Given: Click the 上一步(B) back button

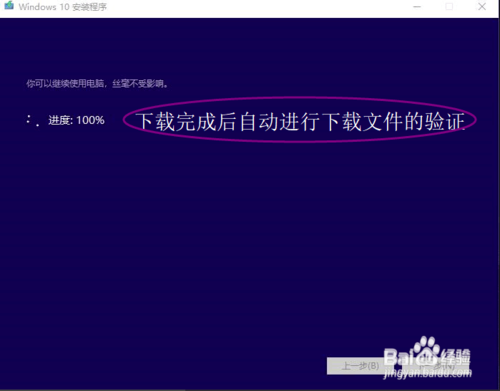Looking at the screenshot, I should click(x=361, y=366).
